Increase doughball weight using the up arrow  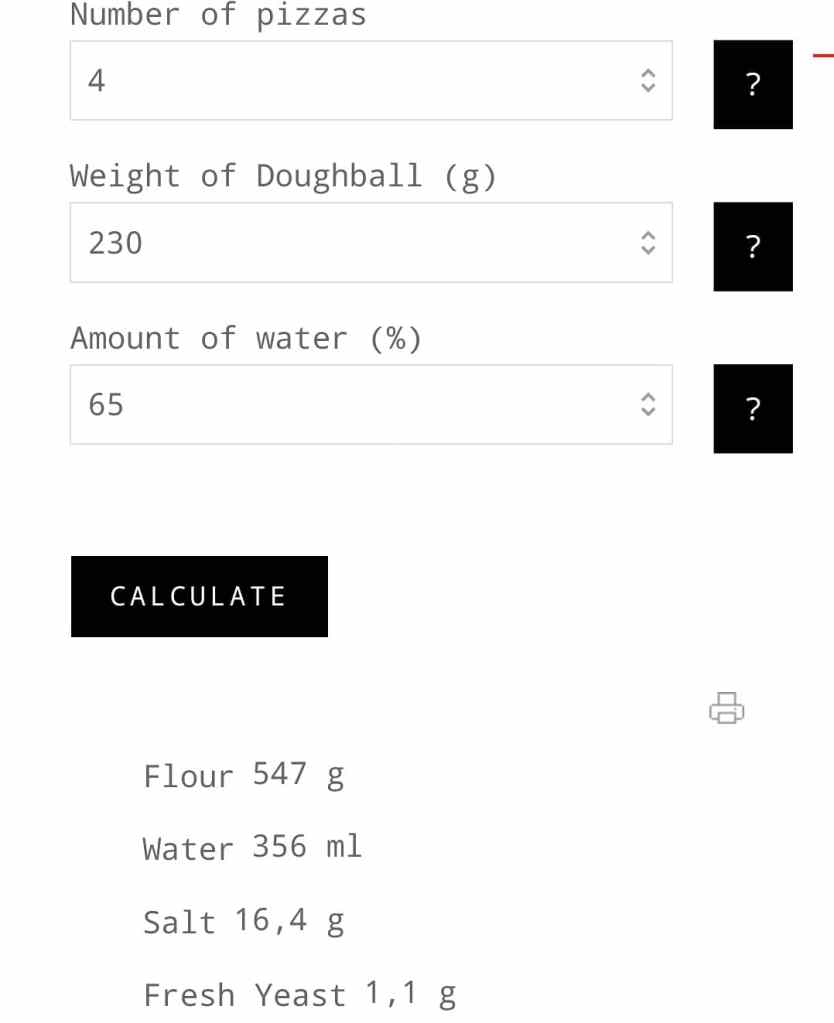(648, 236)
